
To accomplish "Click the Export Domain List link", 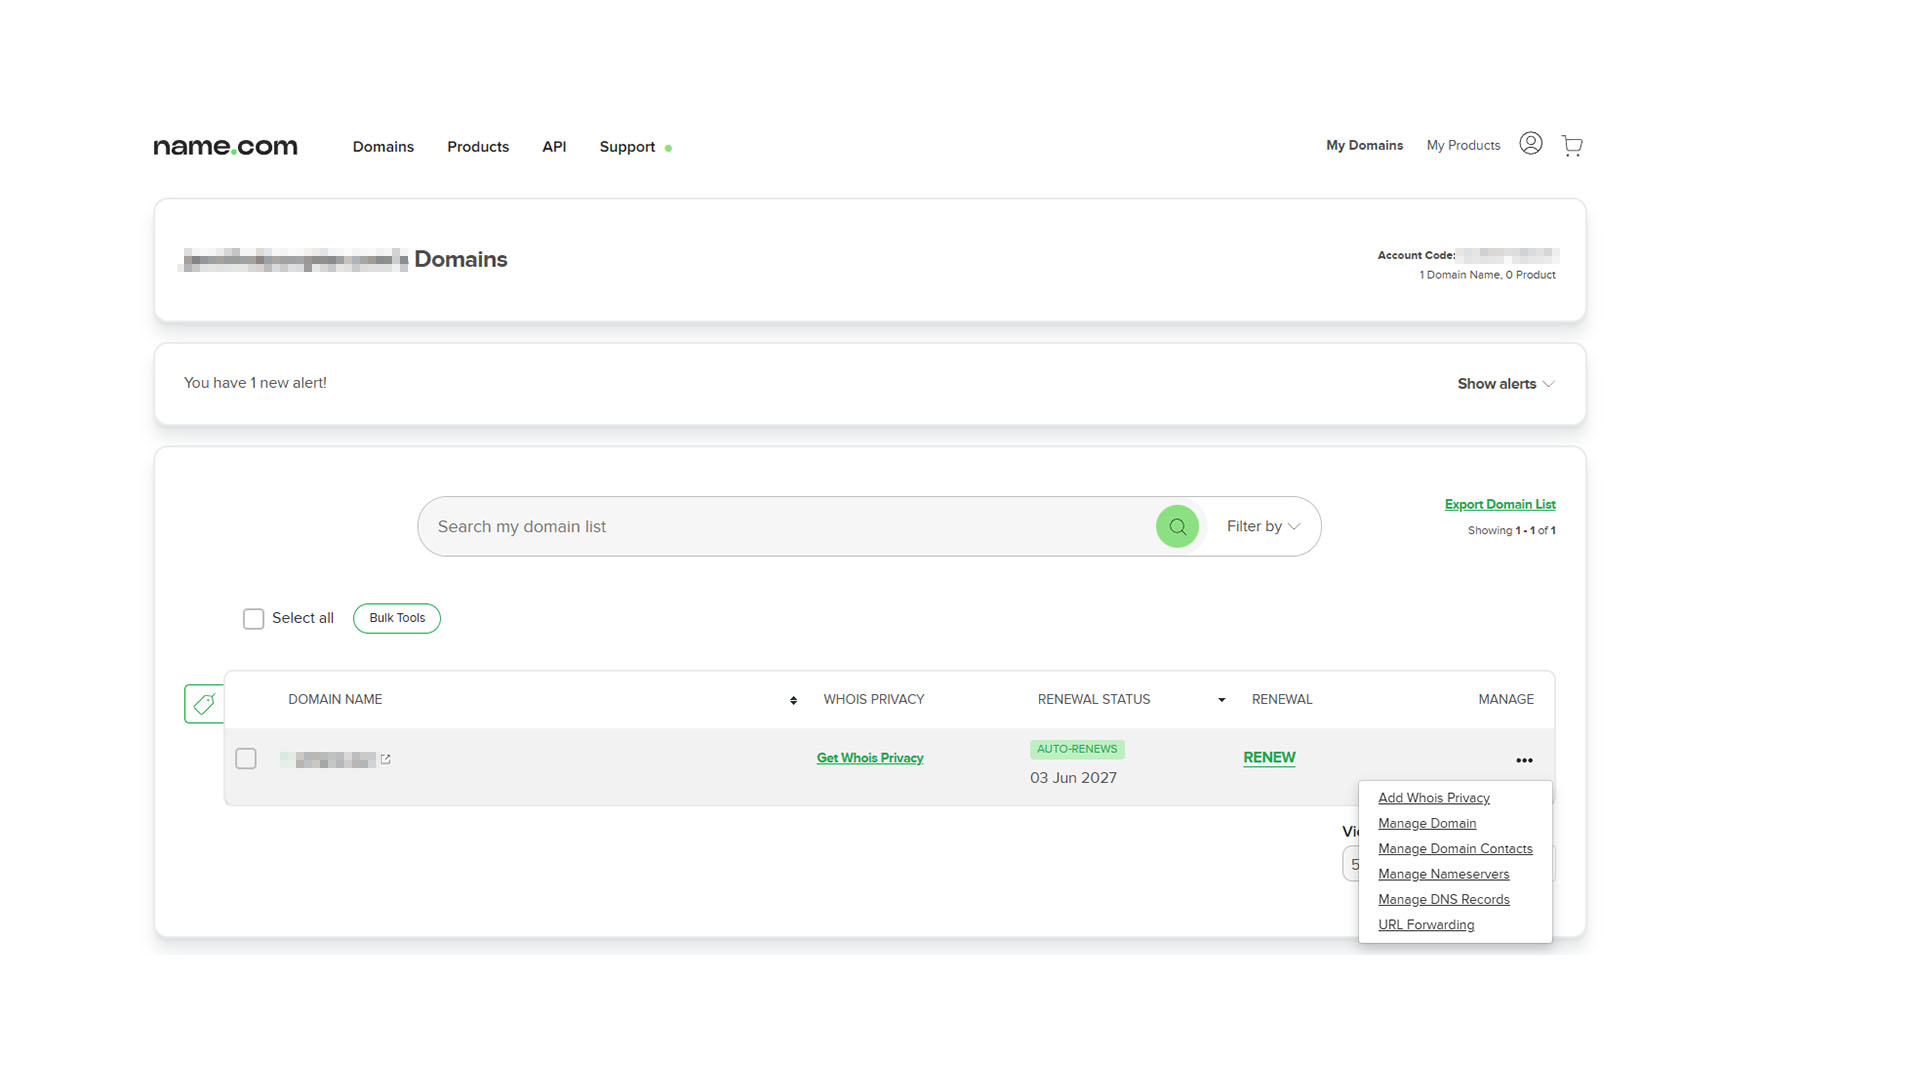I will click(x=1500, y=505).
